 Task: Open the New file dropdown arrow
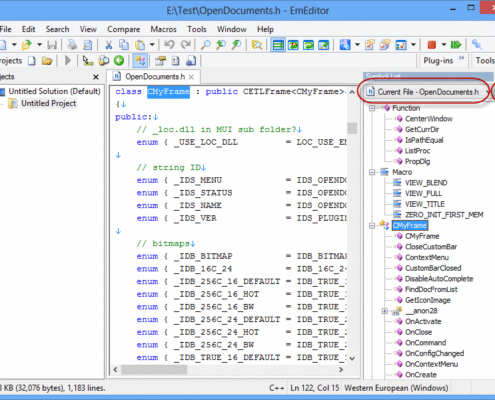[14, 44]
